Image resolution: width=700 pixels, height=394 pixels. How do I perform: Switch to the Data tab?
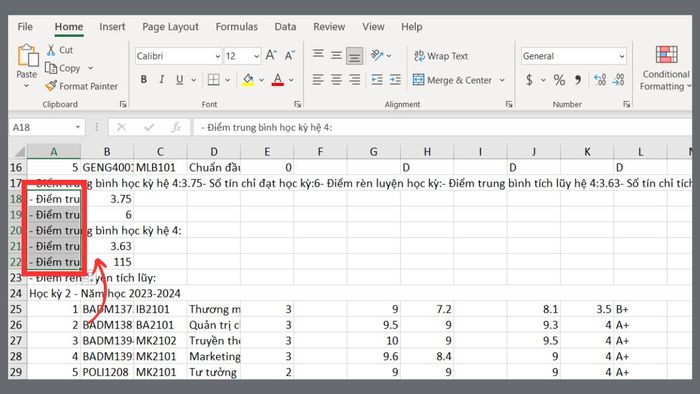(x=285, y=27)
